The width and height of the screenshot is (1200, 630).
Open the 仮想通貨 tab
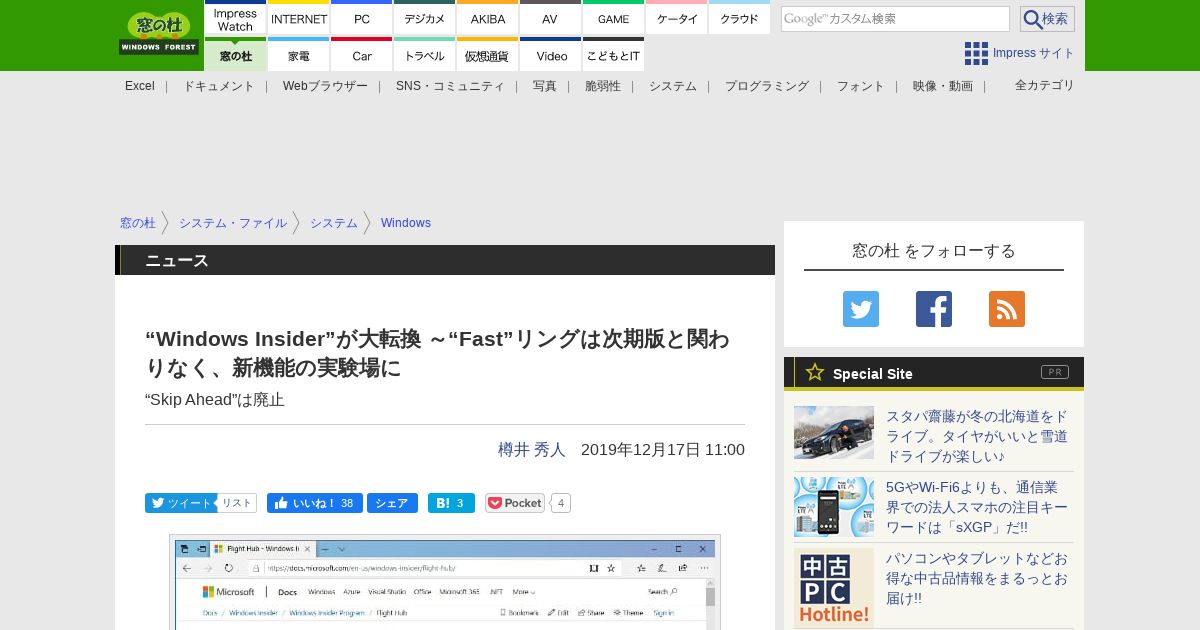(488, 55)
